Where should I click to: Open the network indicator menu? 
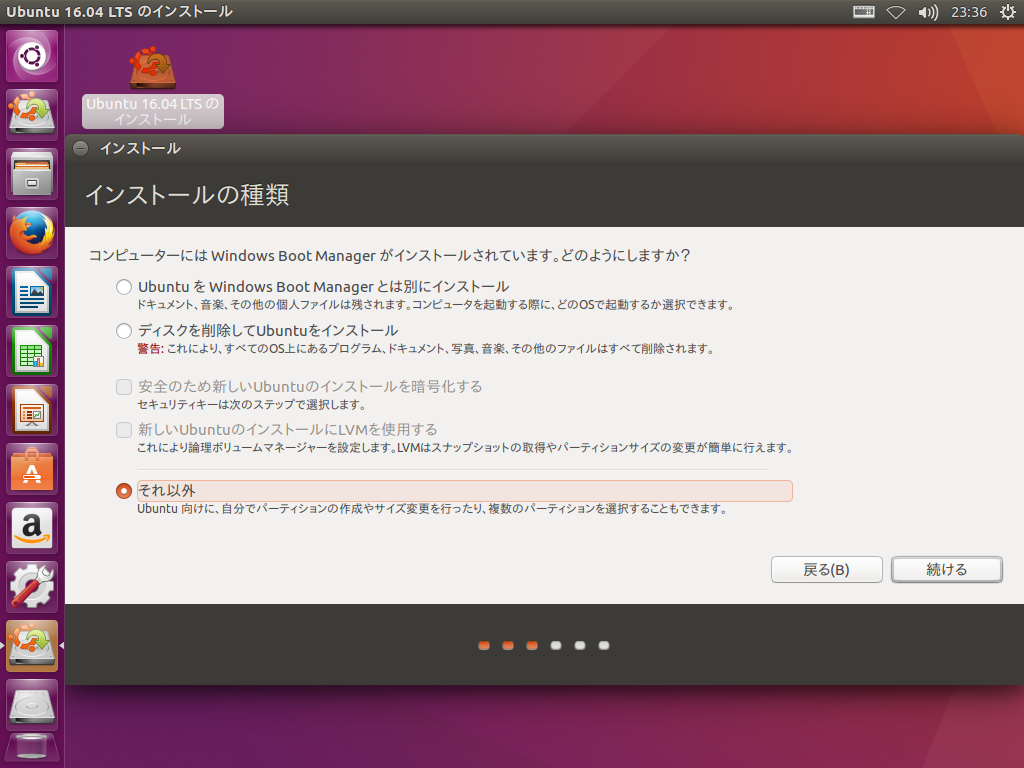point(895,12)
